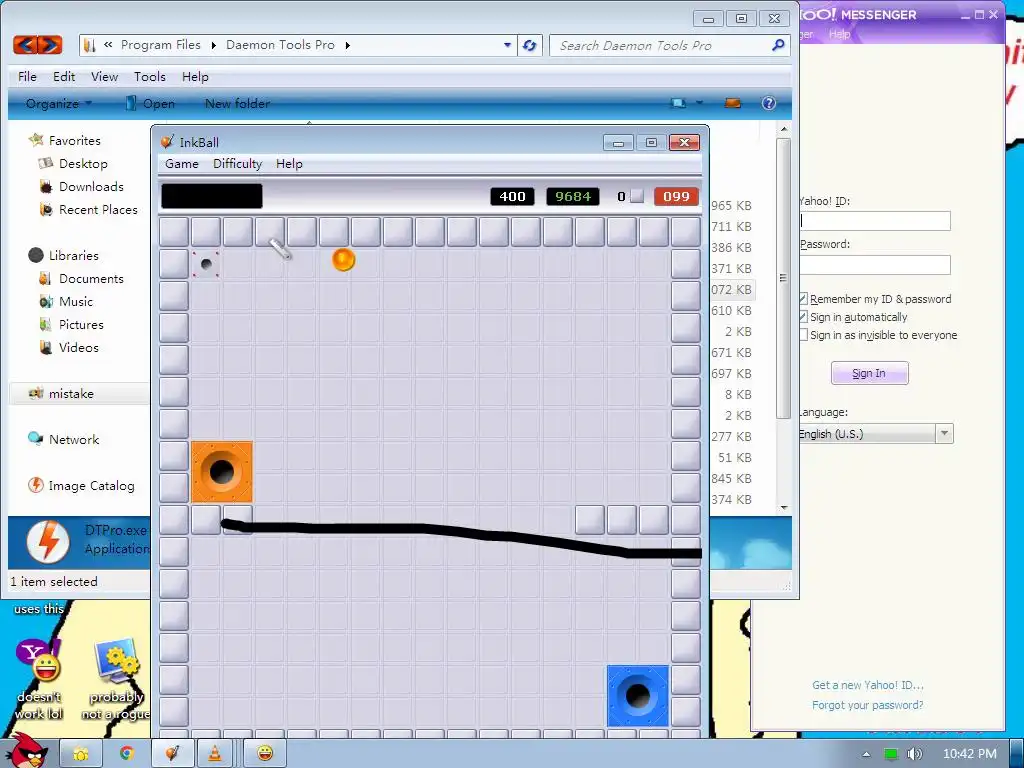Select Music in the navigation pane
1024x768 pixels.
pos(76,301)
